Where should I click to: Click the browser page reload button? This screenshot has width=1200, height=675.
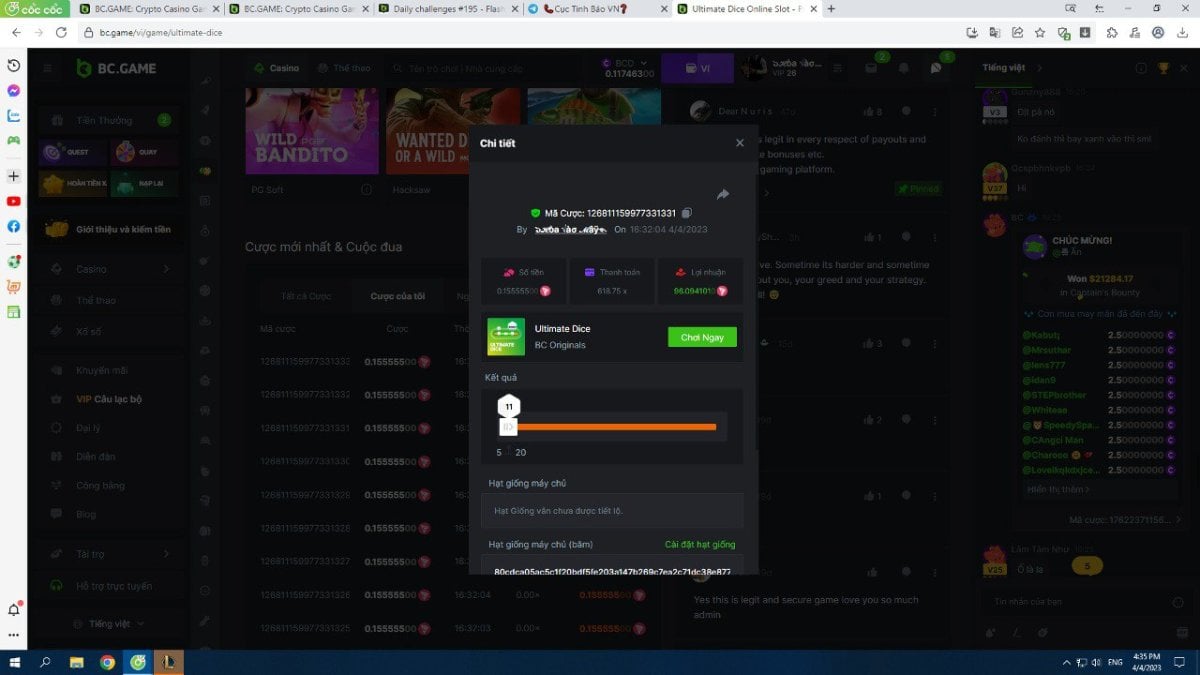pyautogui.click(x=61, y=32)
